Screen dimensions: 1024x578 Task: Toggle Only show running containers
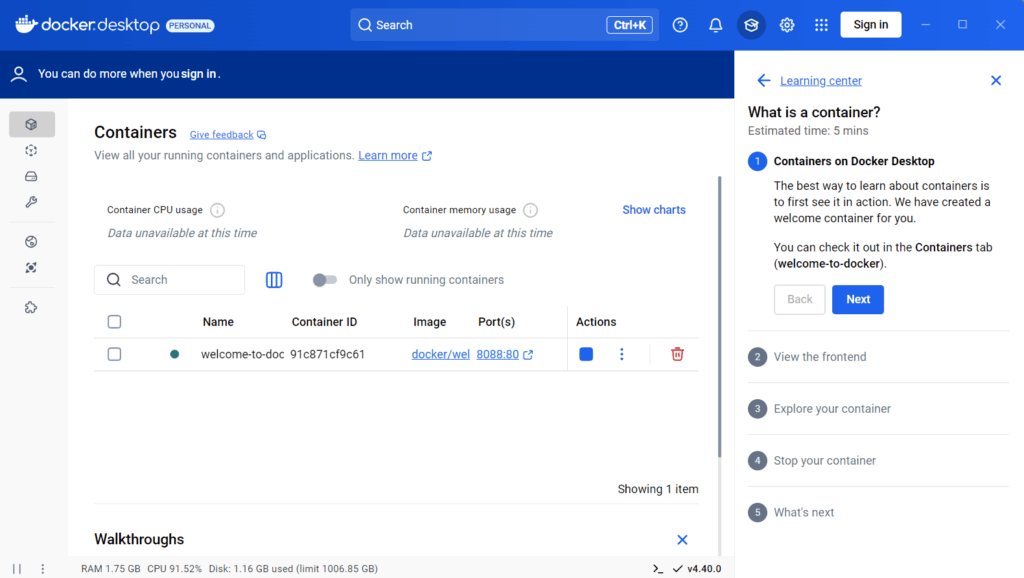coord(325,280)
